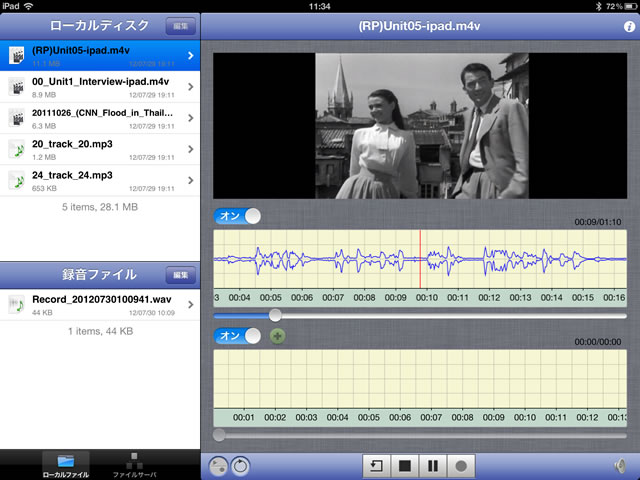Image resolution: width=640 pixels, height=480 pixels.
Task: Open the 20111026_(CNN_Flood_in_Thail file
Action: tap(100, 118)
